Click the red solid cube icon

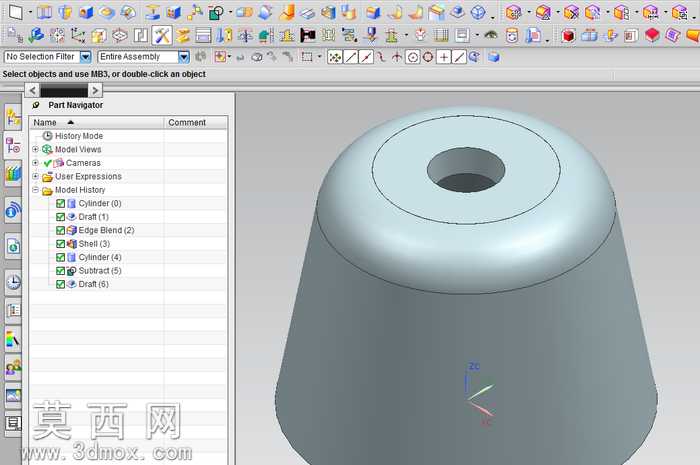pos(568,35)
